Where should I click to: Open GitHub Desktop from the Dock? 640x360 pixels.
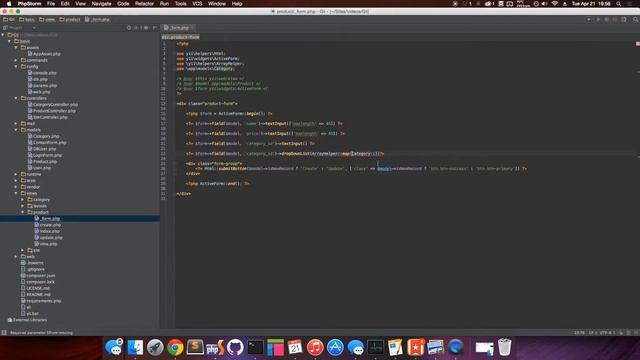[235, 348]
